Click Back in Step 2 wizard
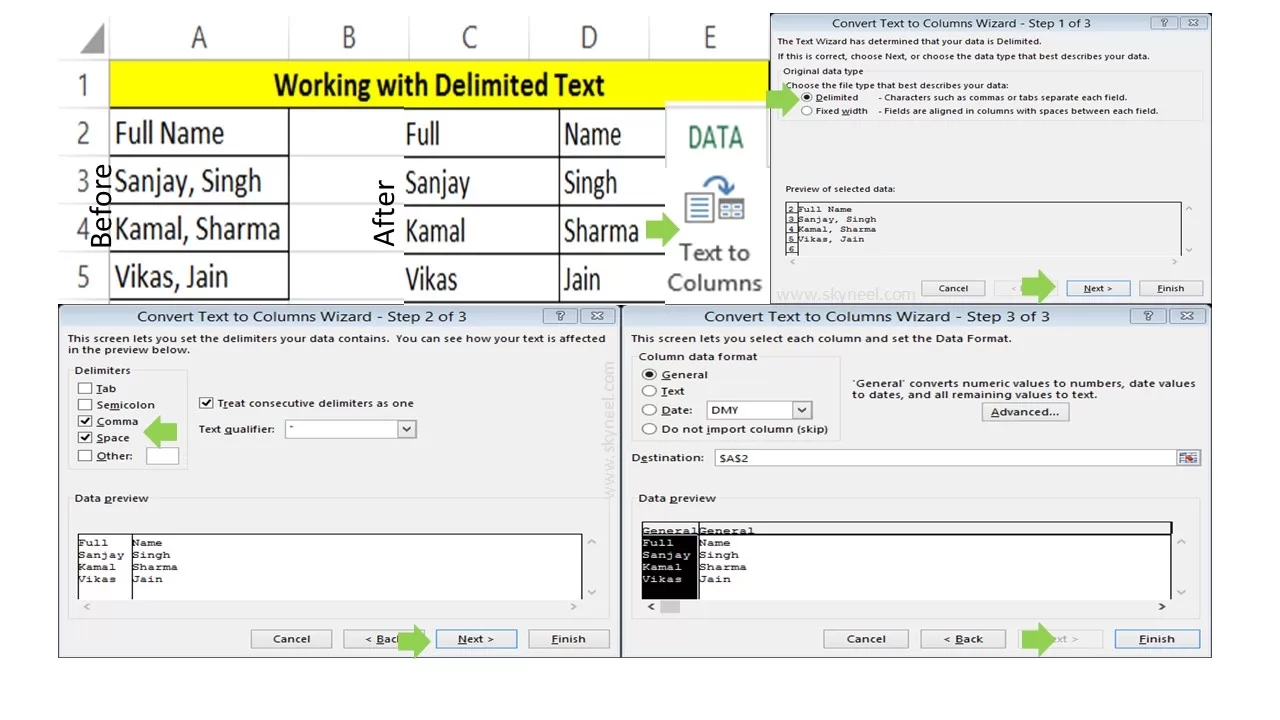Viewport: 1280px width, 720px height. click(385, 639)
